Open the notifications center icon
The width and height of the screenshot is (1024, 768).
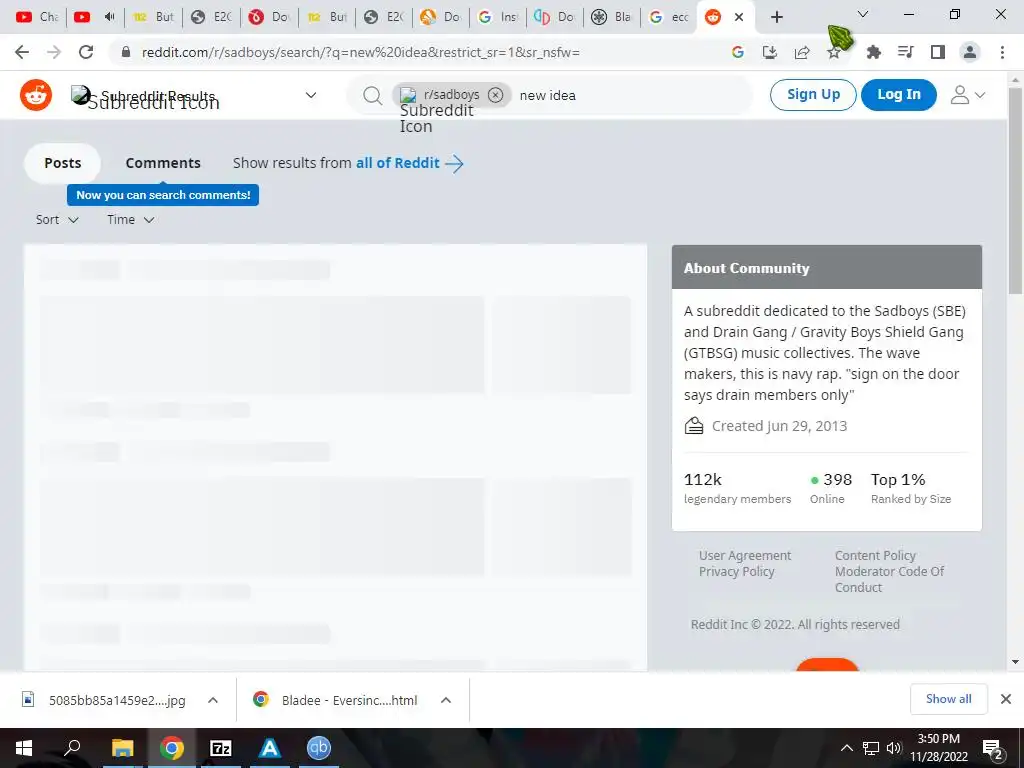point(993,748)
